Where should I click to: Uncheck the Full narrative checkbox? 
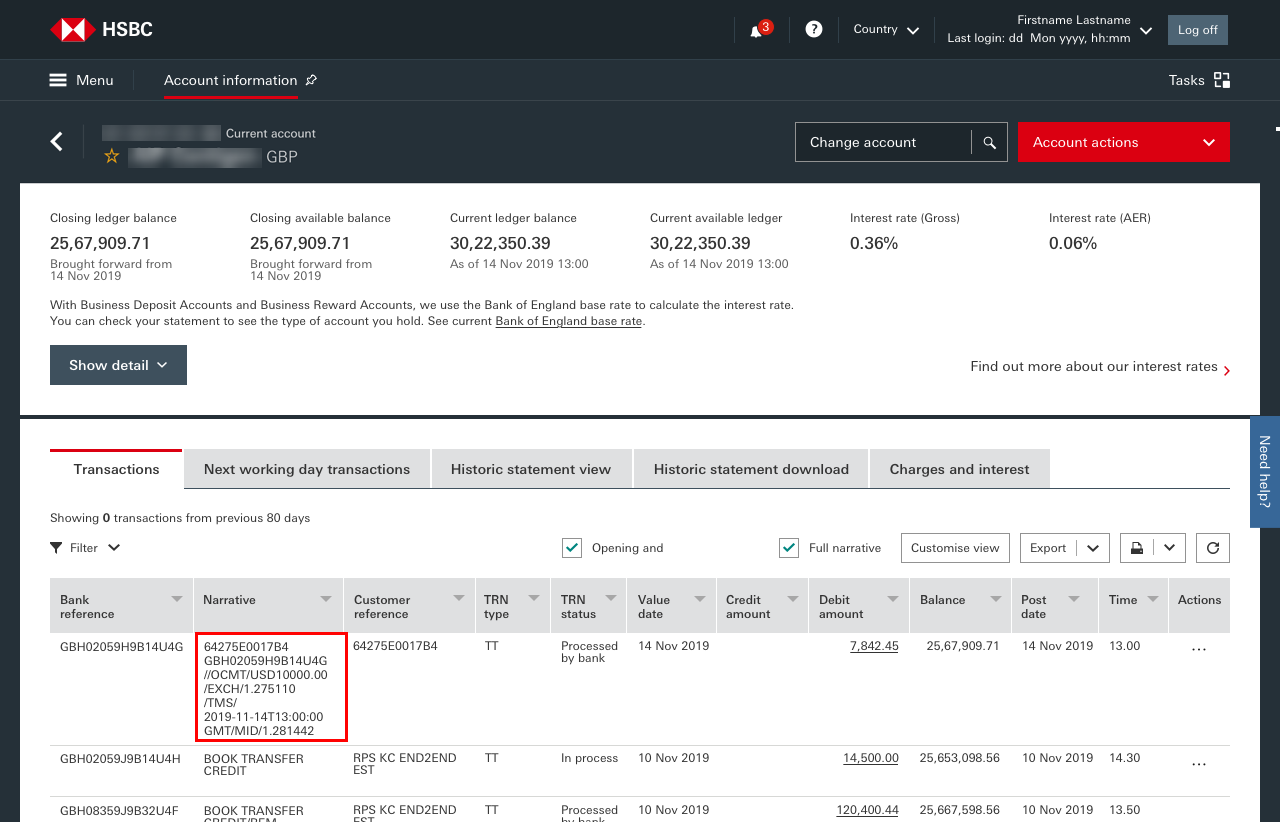click(789, 548)
